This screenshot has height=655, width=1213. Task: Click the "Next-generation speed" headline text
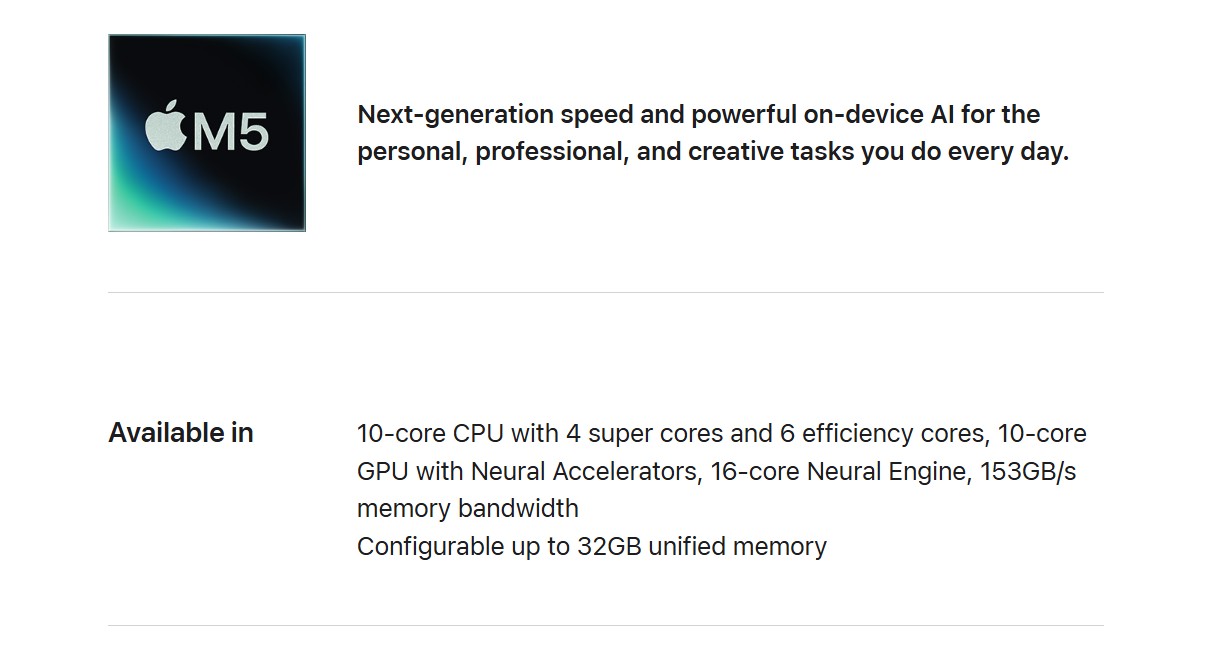click(456, 115)
